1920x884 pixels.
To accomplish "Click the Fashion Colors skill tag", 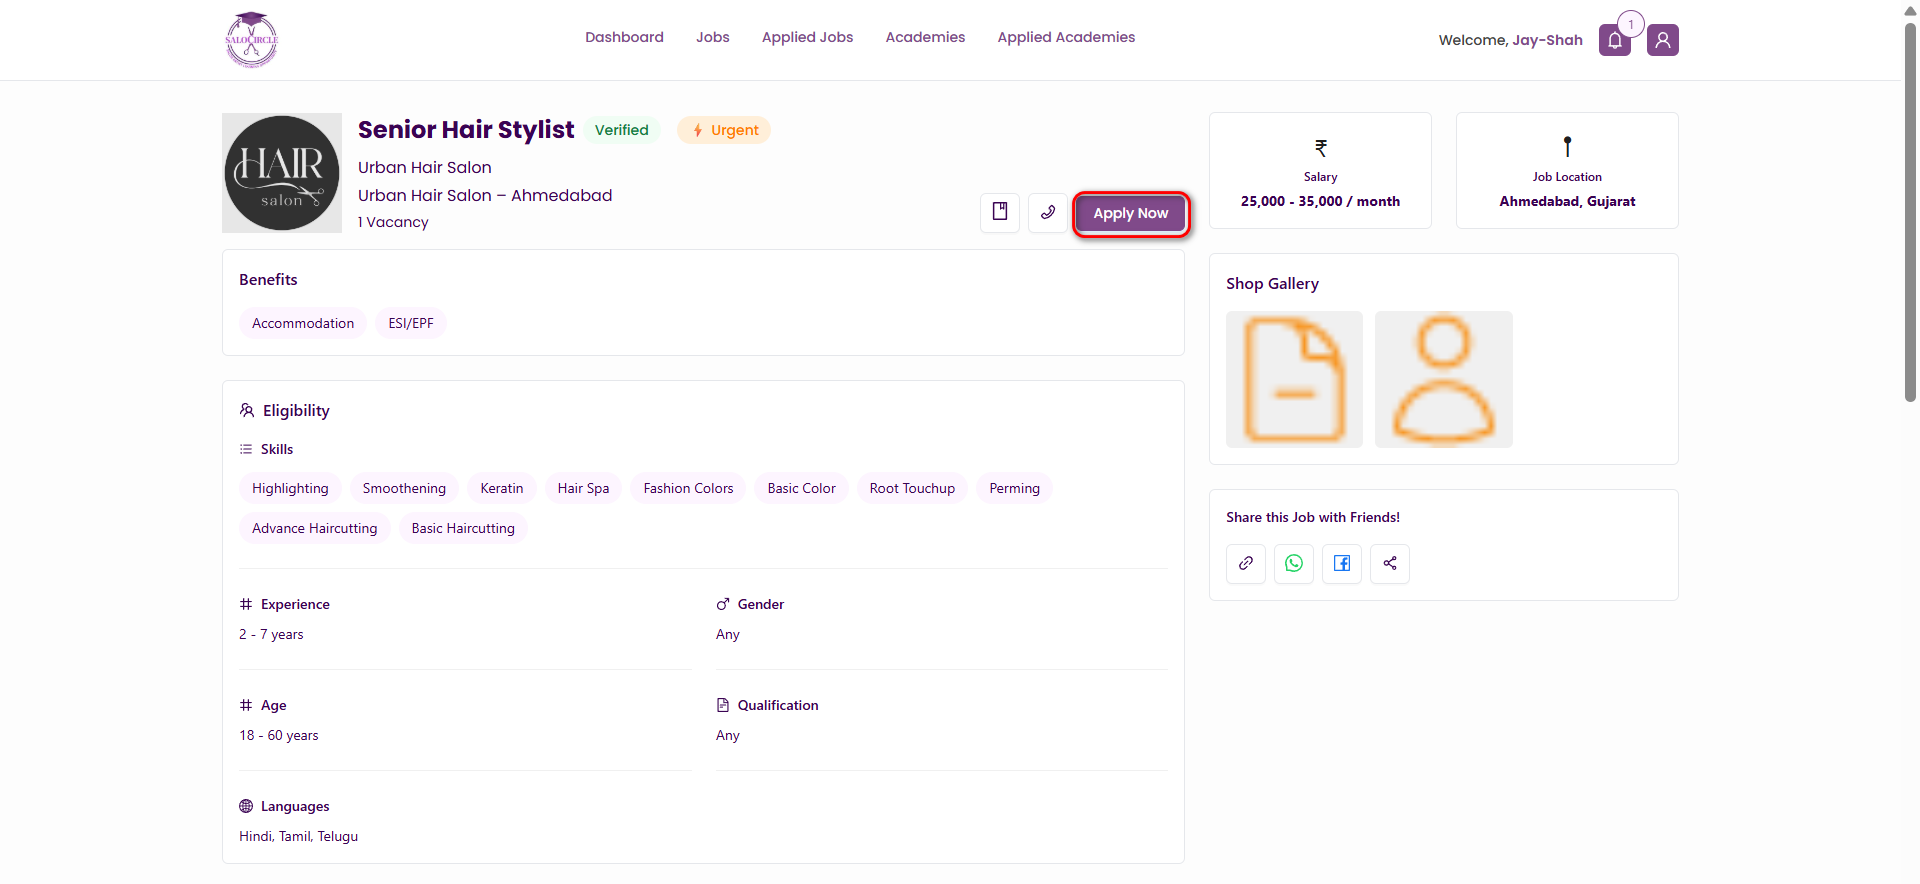I will pos(688,488).
